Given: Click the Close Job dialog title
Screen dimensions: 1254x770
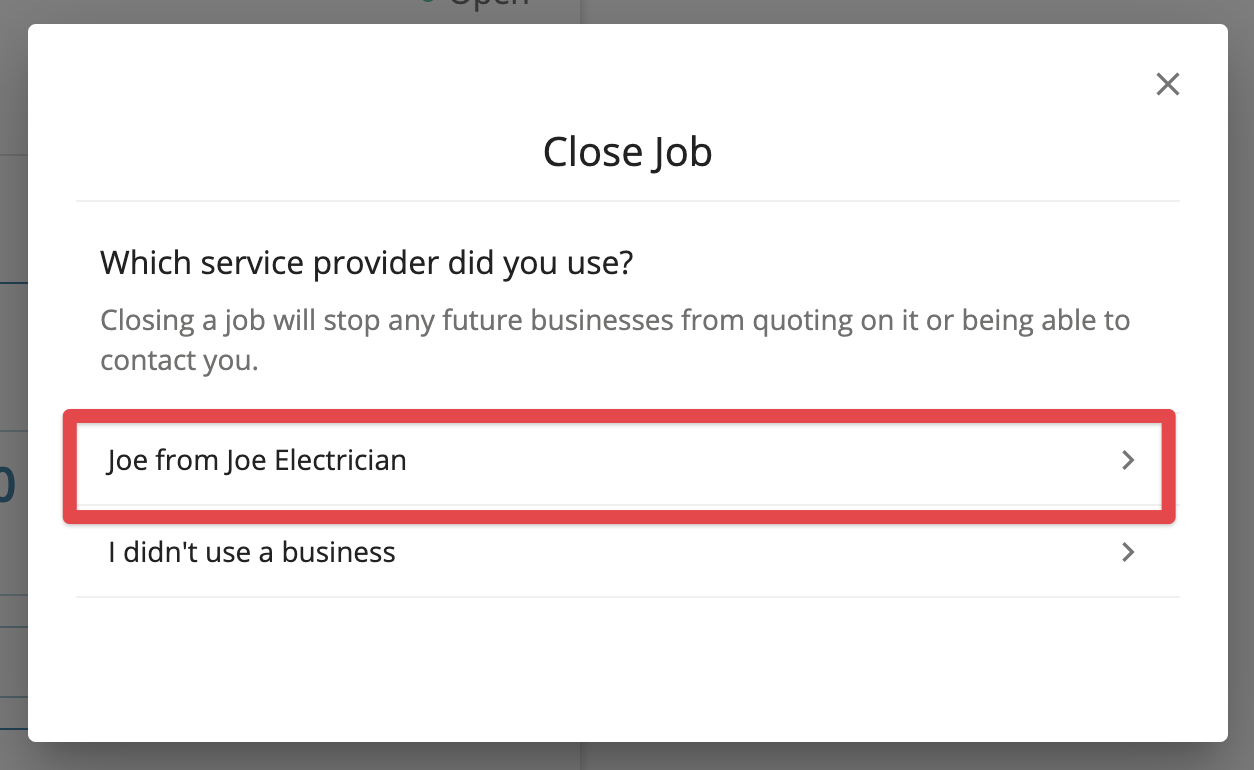Looking at the screenshot, I should [x=627, y=152].
